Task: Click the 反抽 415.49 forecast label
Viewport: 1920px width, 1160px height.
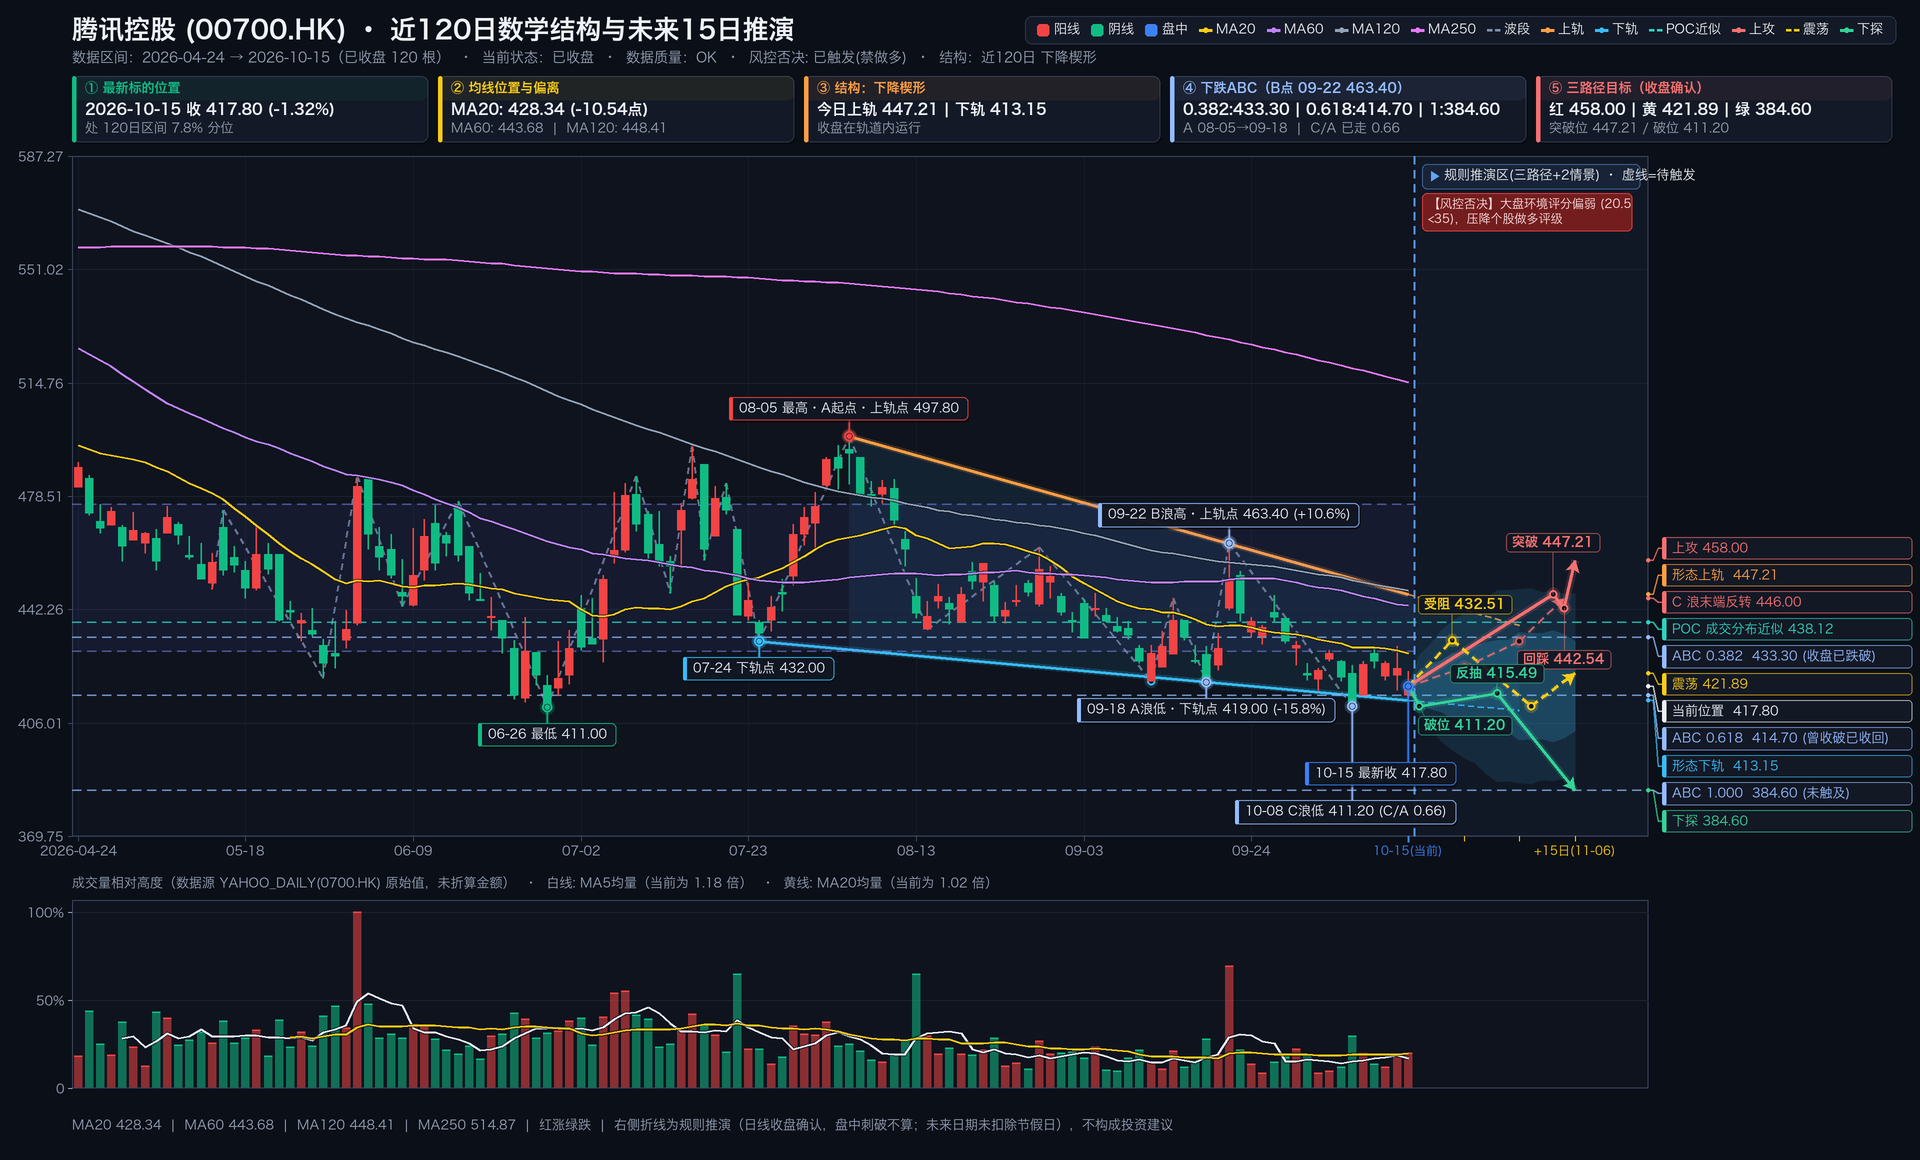Action: [1496, 673]
